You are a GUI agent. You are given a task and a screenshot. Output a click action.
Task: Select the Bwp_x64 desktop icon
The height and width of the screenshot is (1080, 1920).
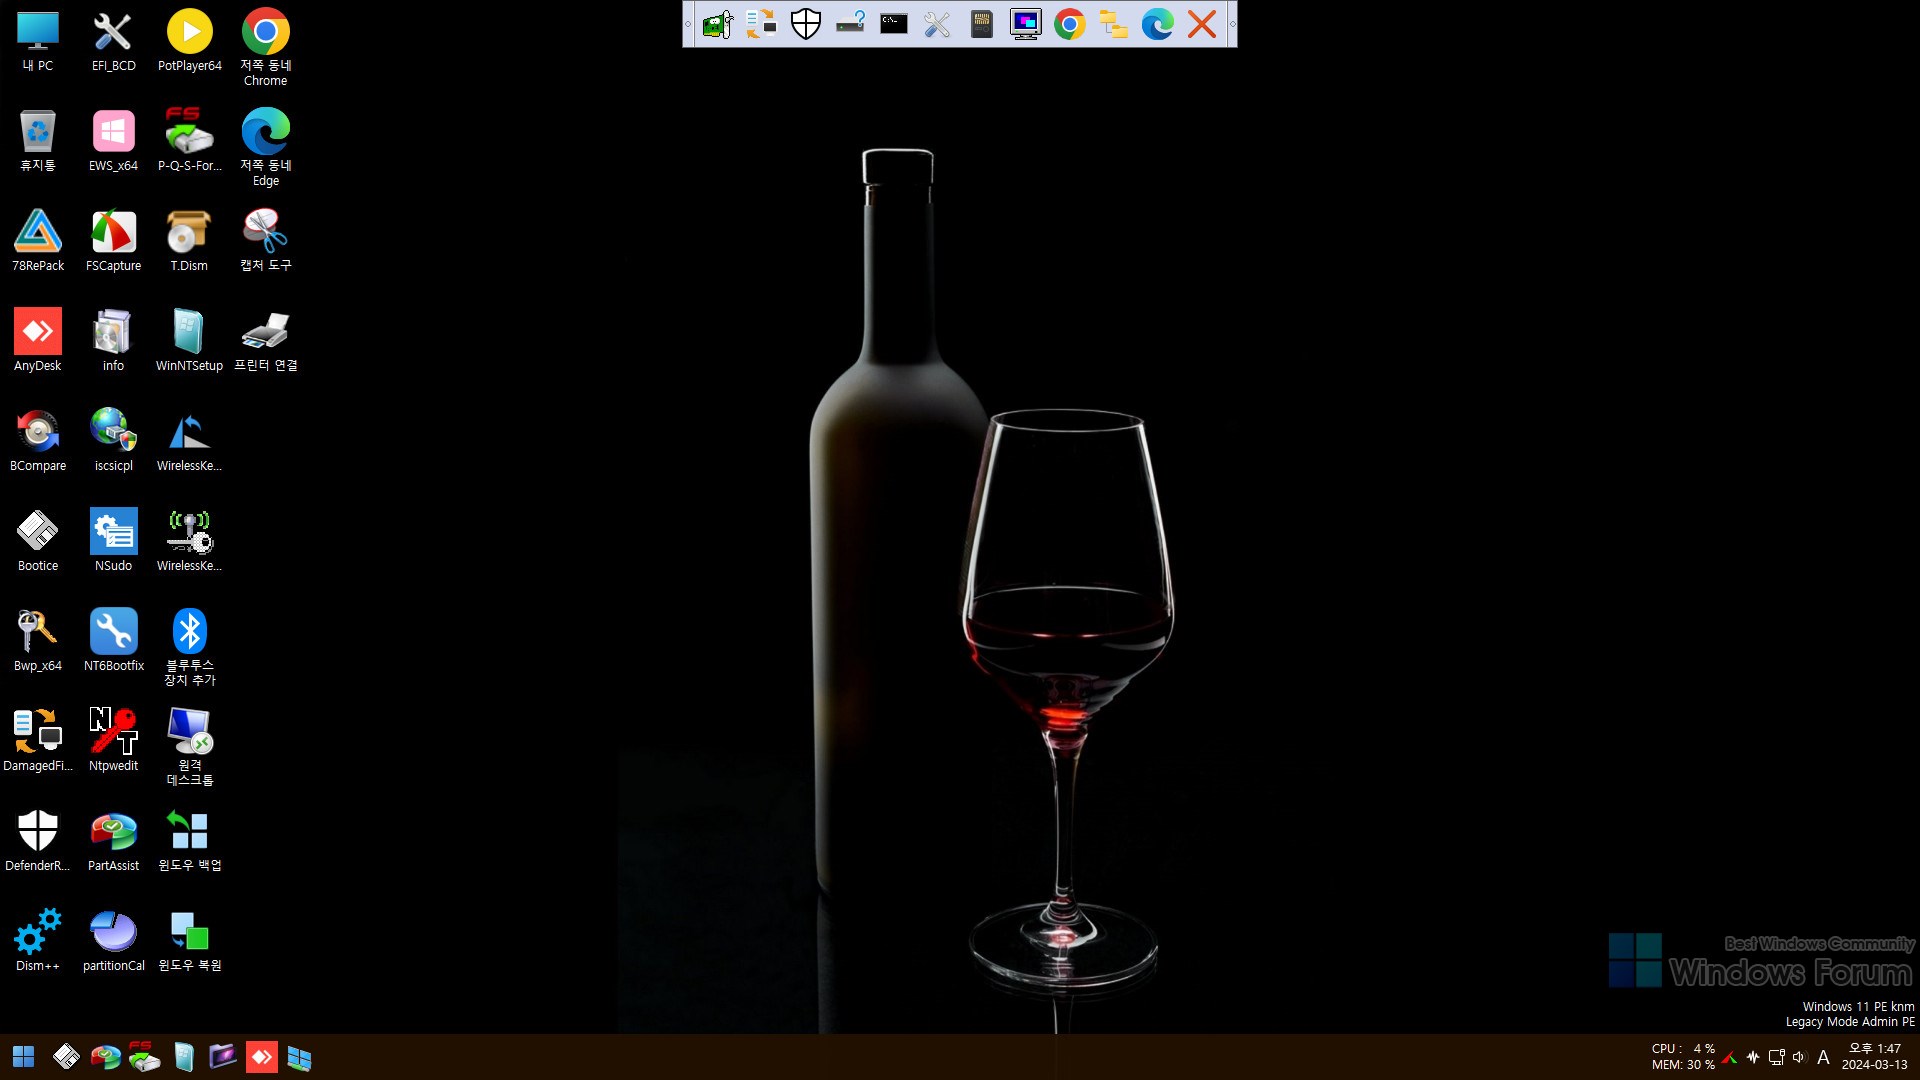(x=38, y=642)
